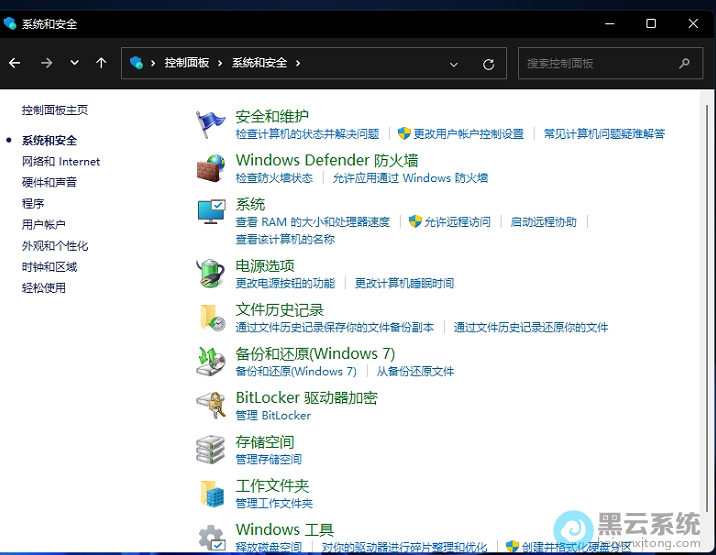Screen dimensions: 716x555
Task: Select 硬件和声音 in the sidebar
Action: point(49,182)
